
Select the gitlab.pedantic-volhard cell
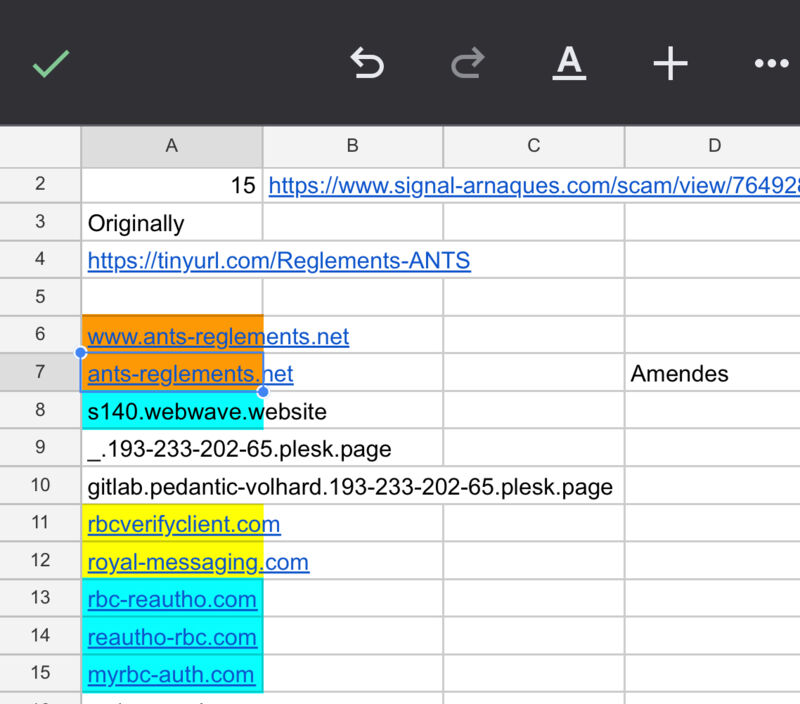(172, 486)
